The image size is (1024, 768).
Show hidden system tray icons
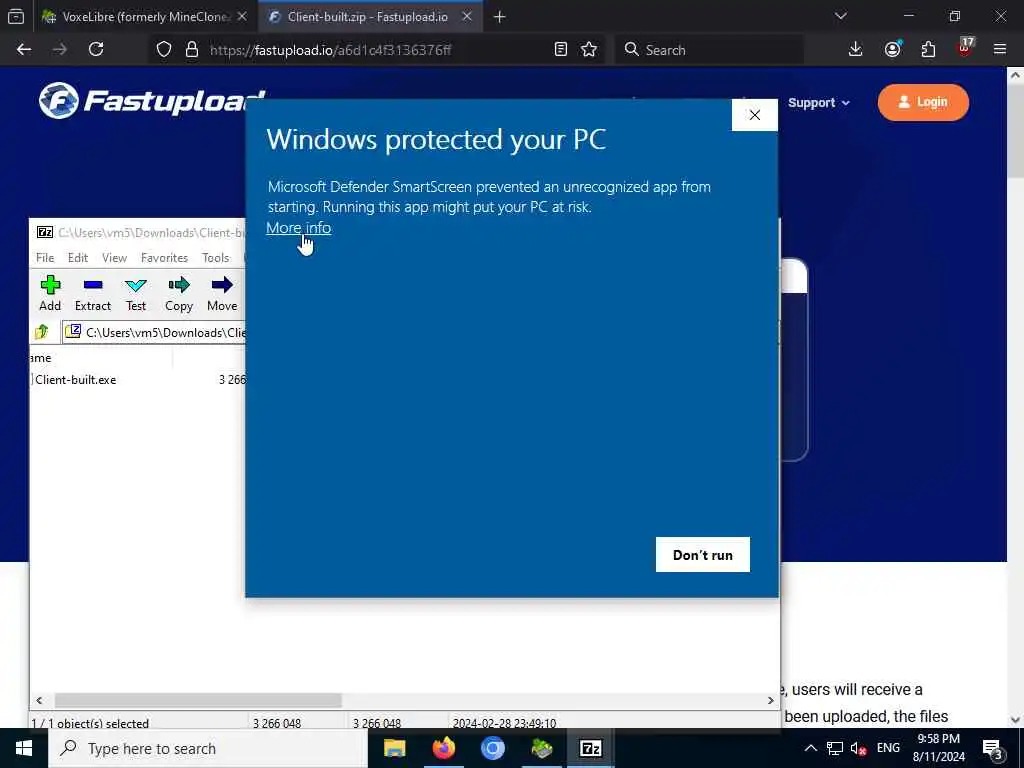tap(810, 748)
